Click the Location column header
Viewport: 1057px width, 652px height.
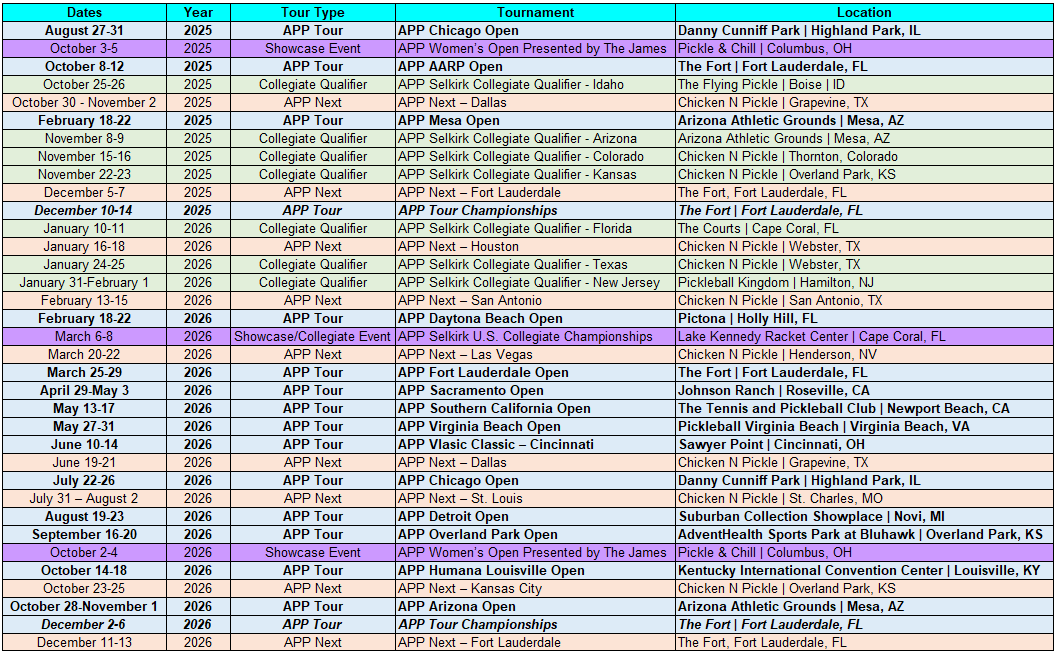point(865,12)
